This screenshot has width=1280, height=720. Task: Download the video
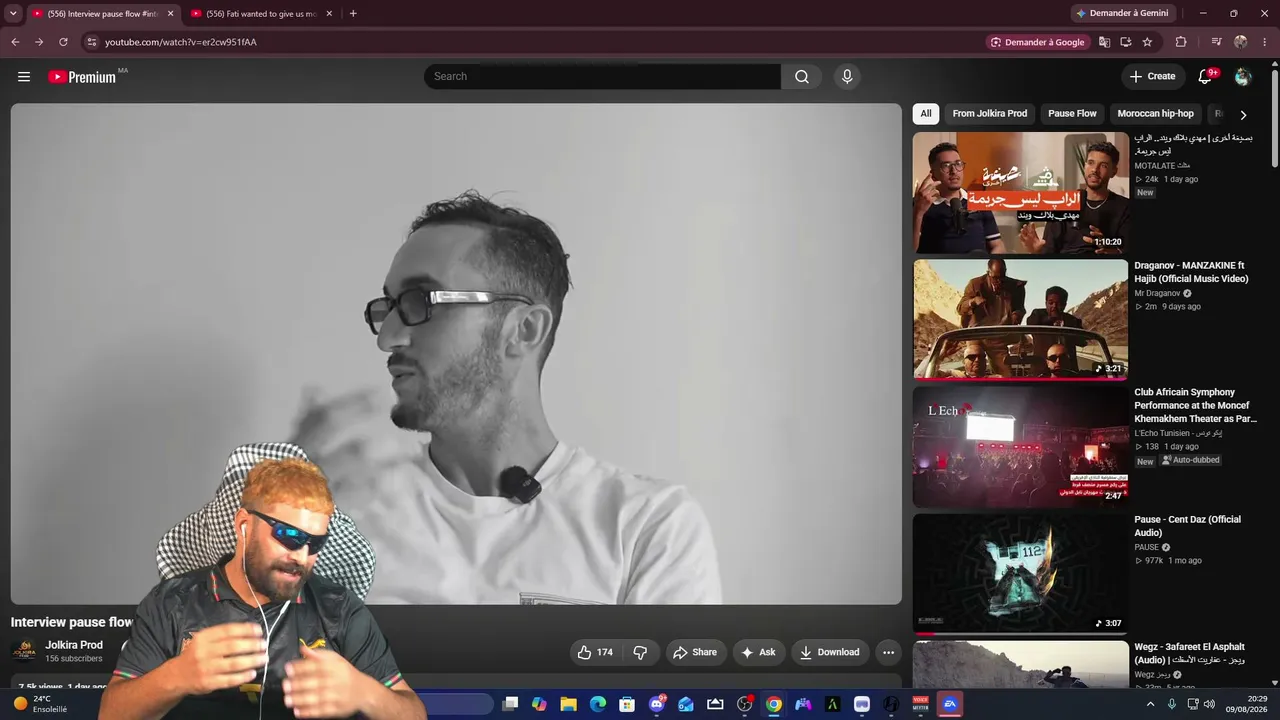click(829, 652)
